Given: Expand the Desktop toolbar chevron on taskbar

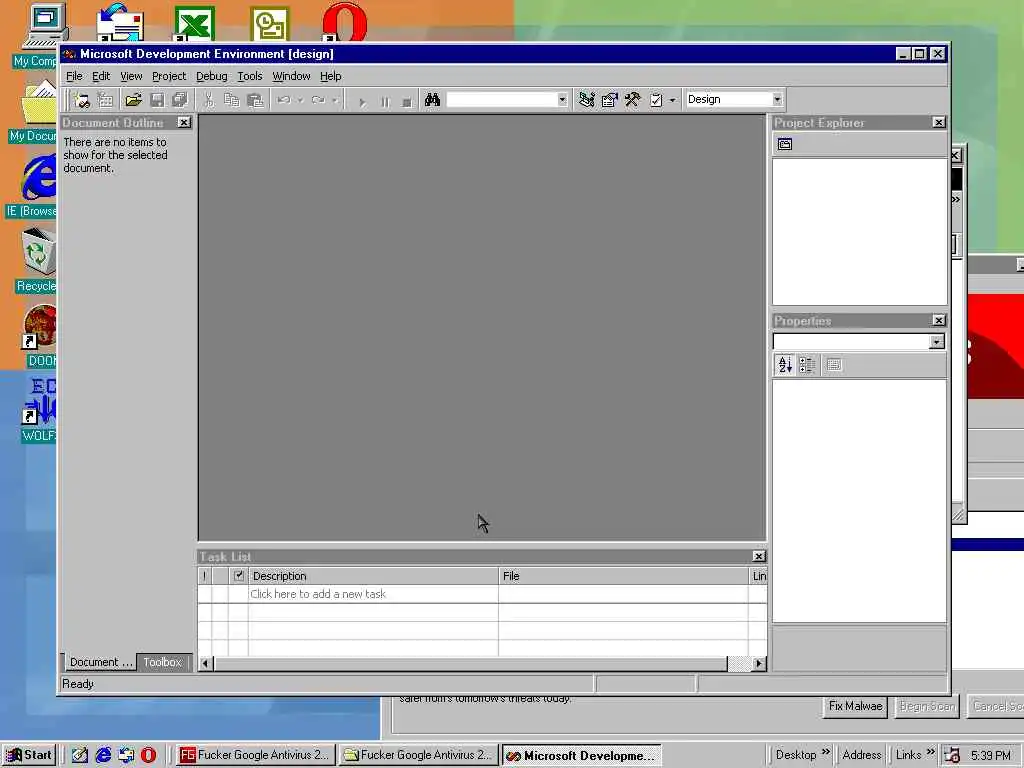Looking at the screenshot, I should 825,753.
